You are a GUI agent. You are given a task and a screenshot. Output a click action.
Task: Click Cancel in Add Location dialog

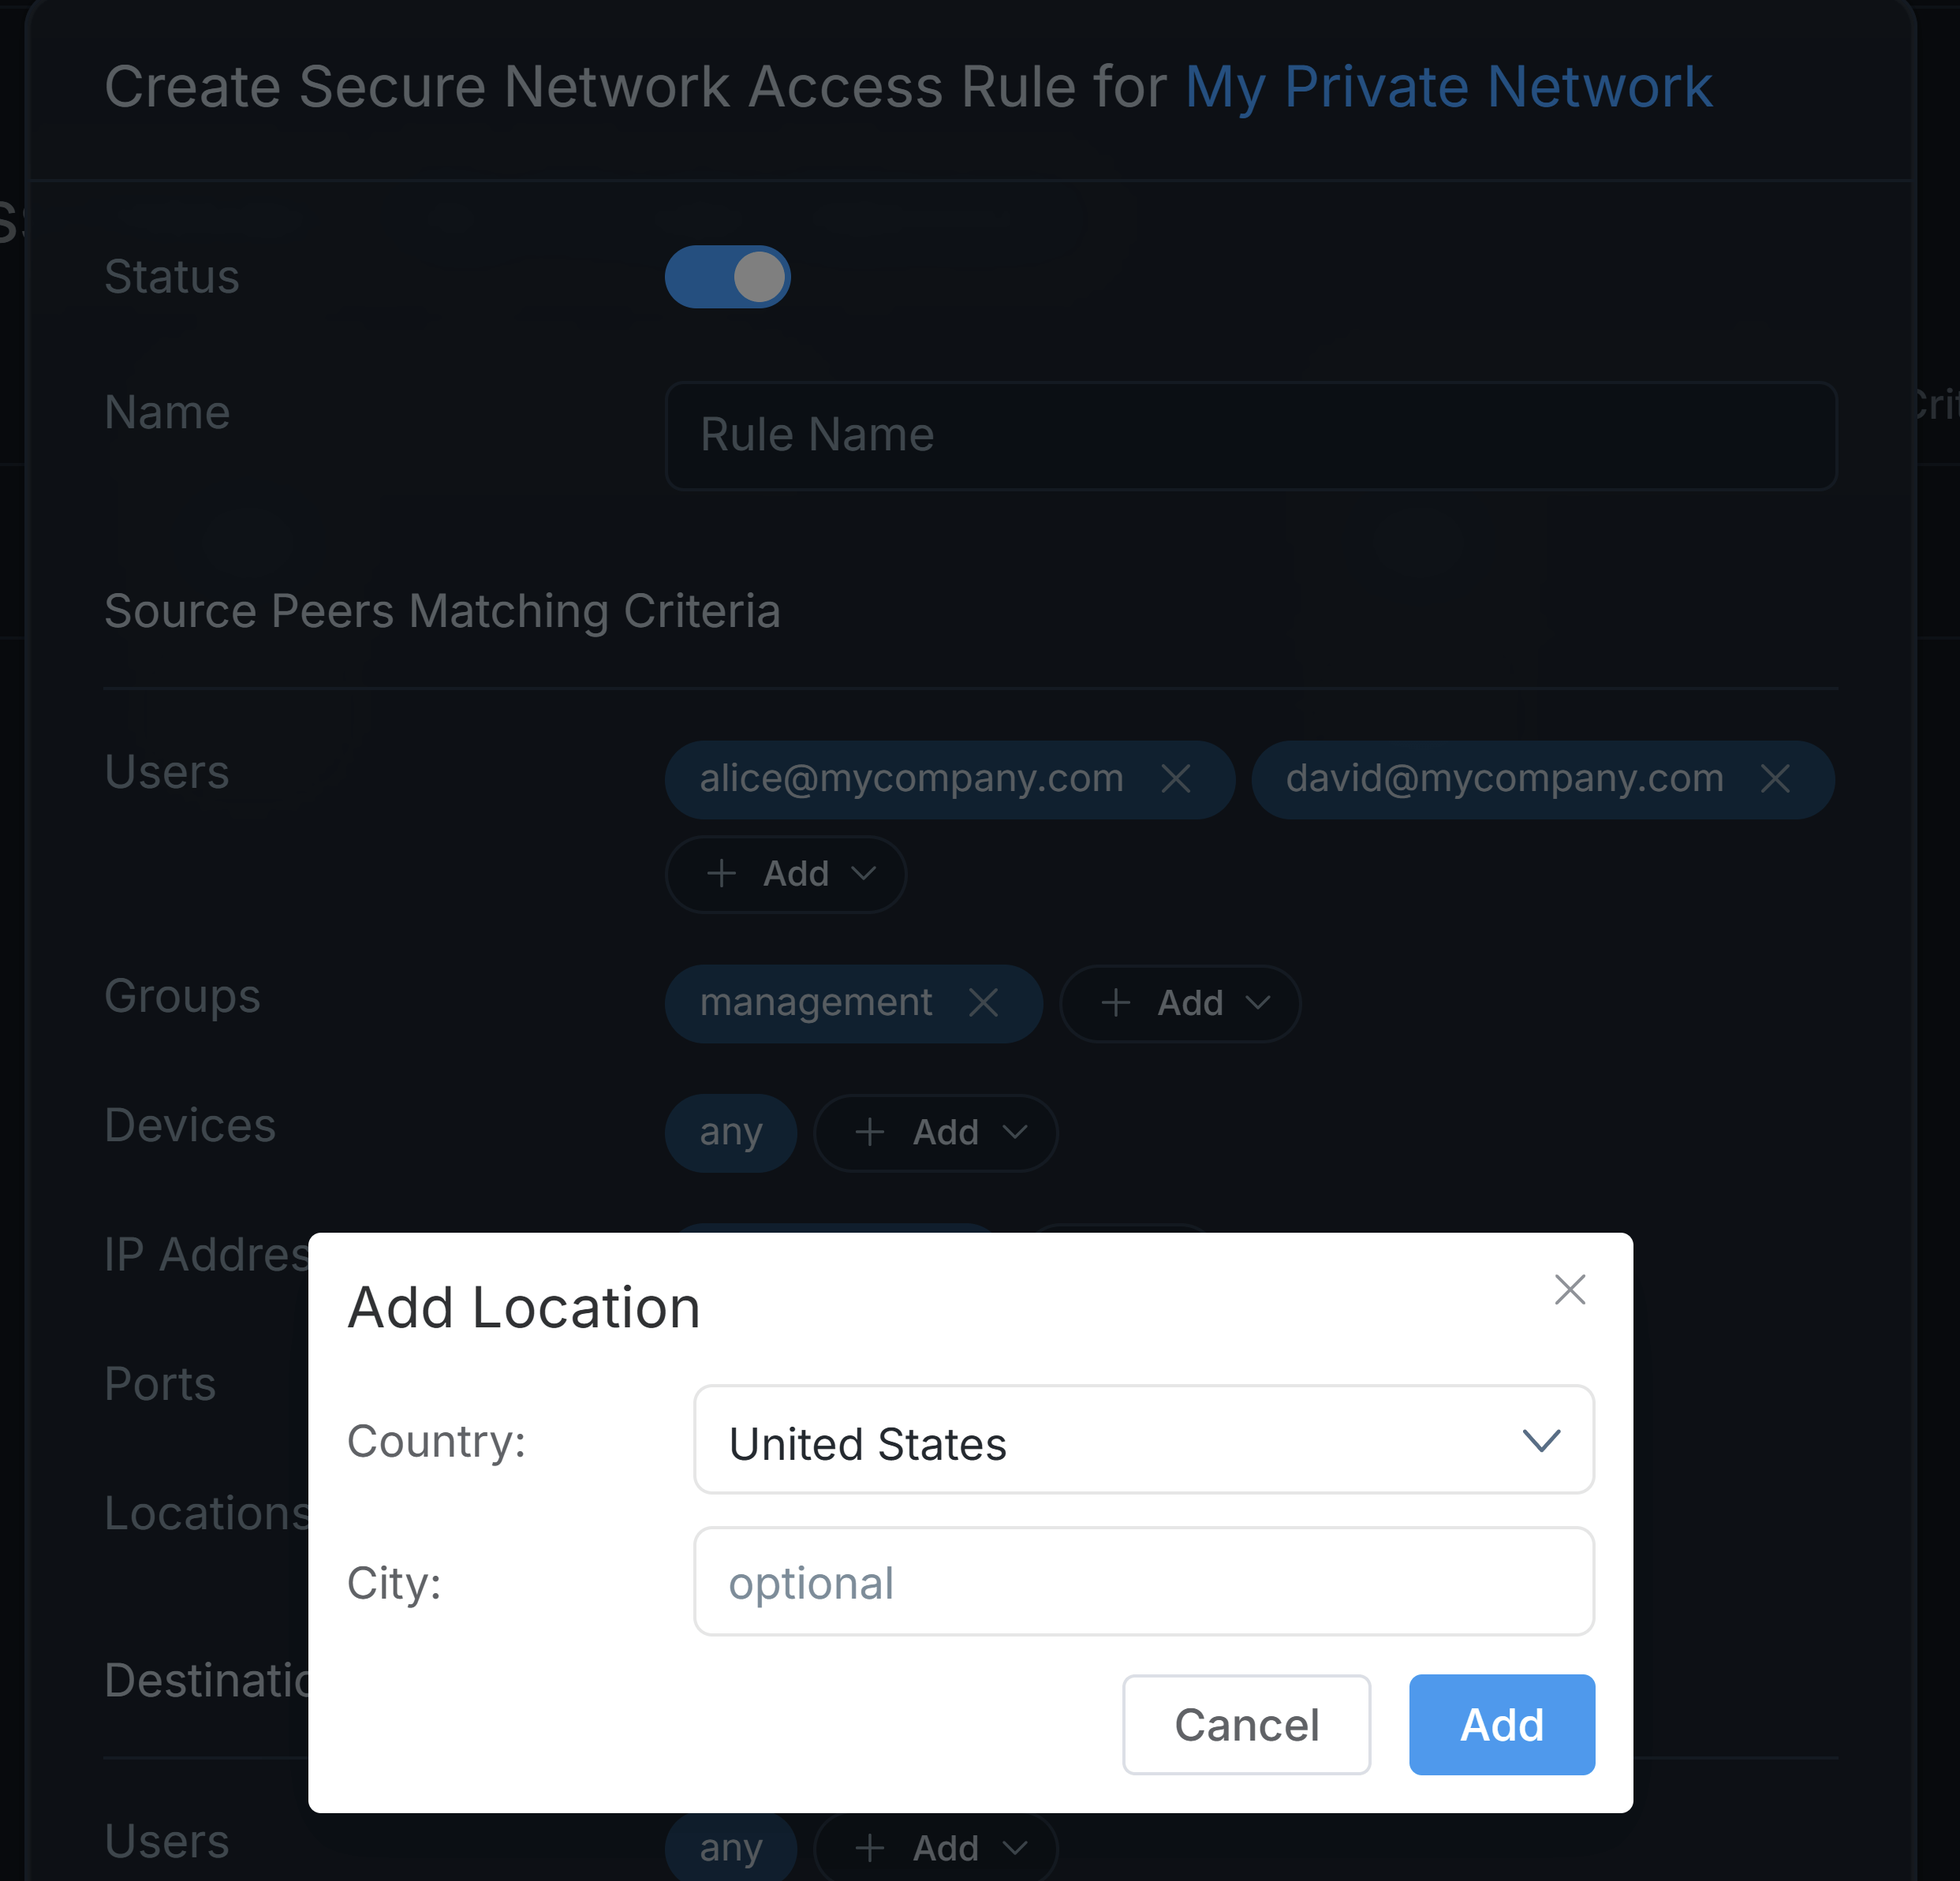(1246, 1725)
